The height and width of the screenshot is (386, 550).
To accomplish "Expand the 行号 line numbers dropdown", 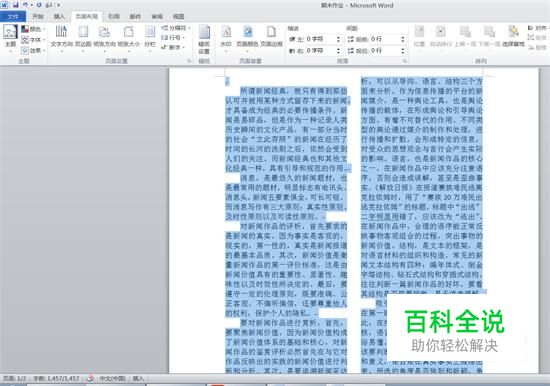I will pos(173,38).
